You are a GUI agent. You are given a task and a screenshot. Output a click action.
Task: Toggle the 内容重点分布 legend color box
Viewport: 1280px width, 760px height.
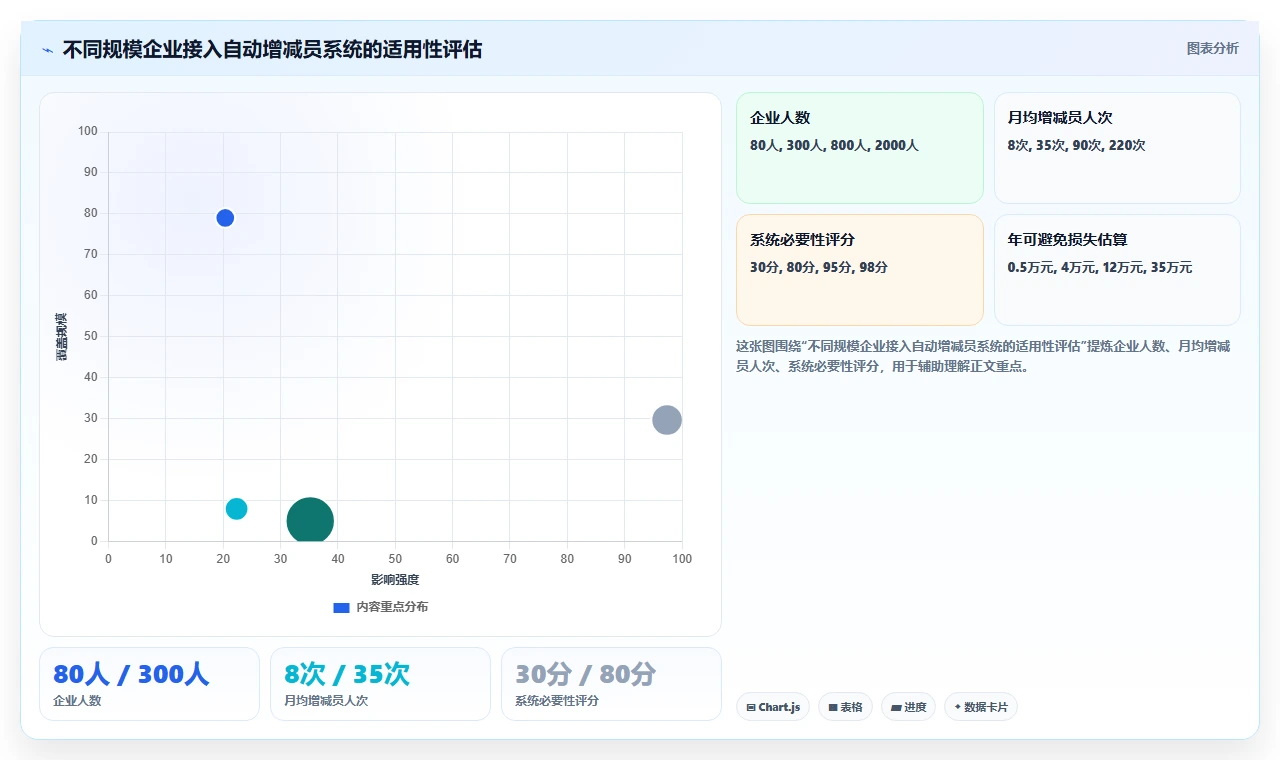(341, 607)
